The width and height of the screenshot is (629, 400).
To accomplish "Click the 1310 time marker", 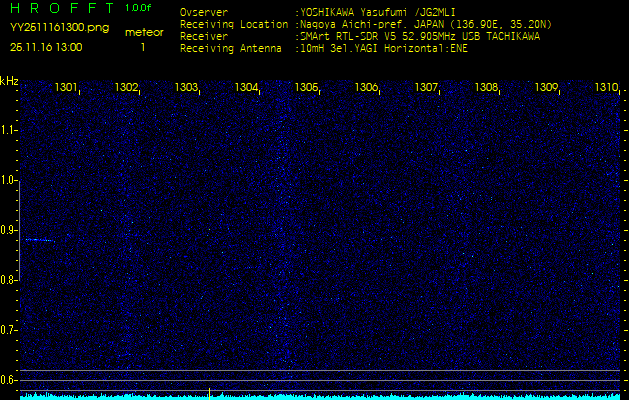I will coord(606,88).
